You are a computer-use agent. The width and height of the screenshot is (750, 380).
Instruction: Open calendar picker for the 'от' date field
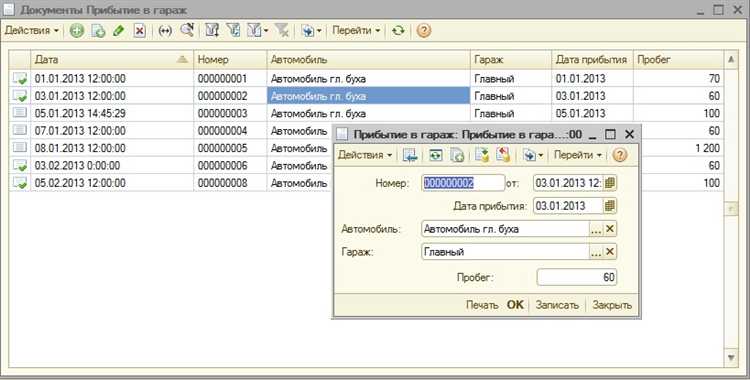pos(609,183)
